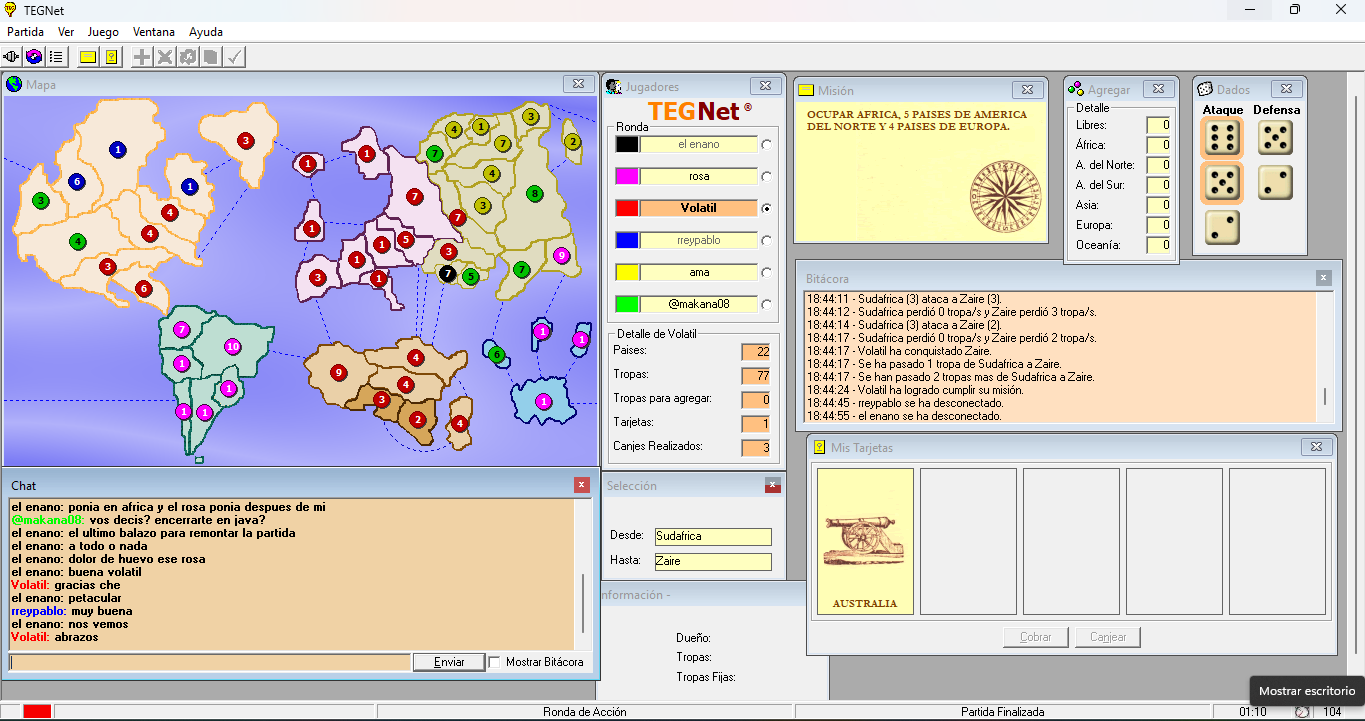Viewport: 1365px width, 721px height.
Task: Click in the chat message input field
Action: tap(210, 662)
